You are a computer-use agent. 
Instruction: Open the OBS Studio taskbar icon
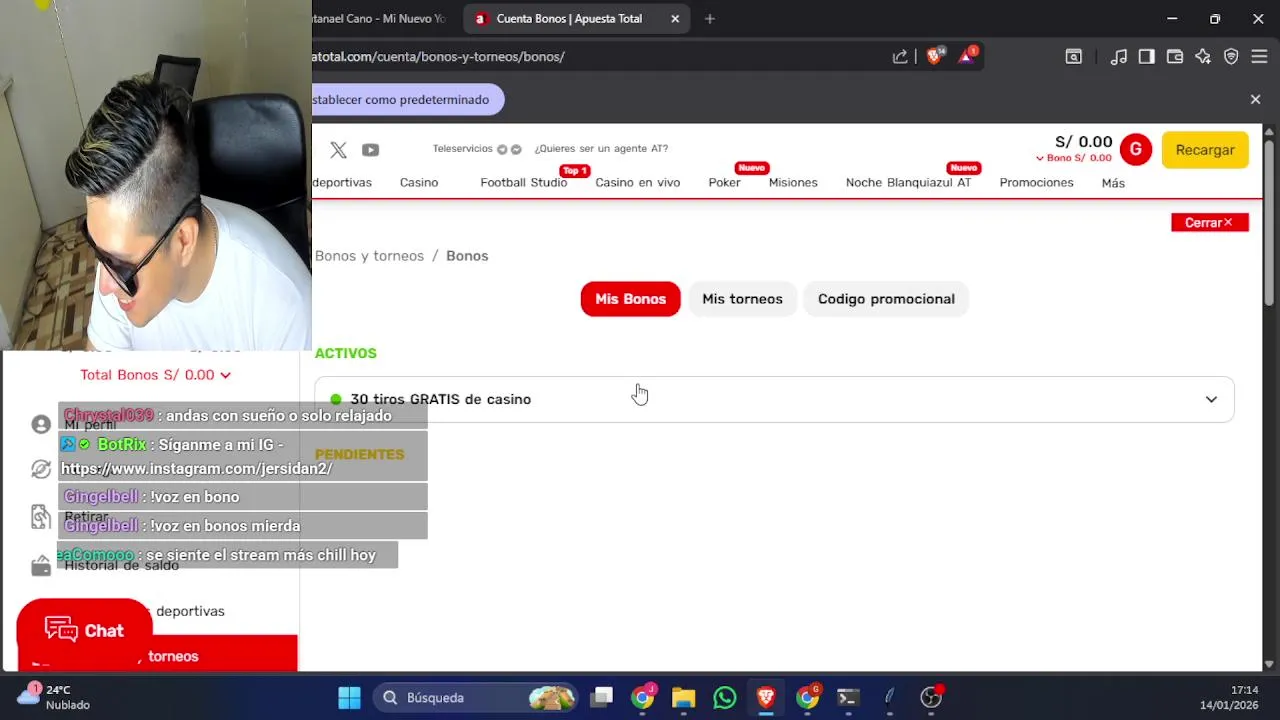[931, 697]
